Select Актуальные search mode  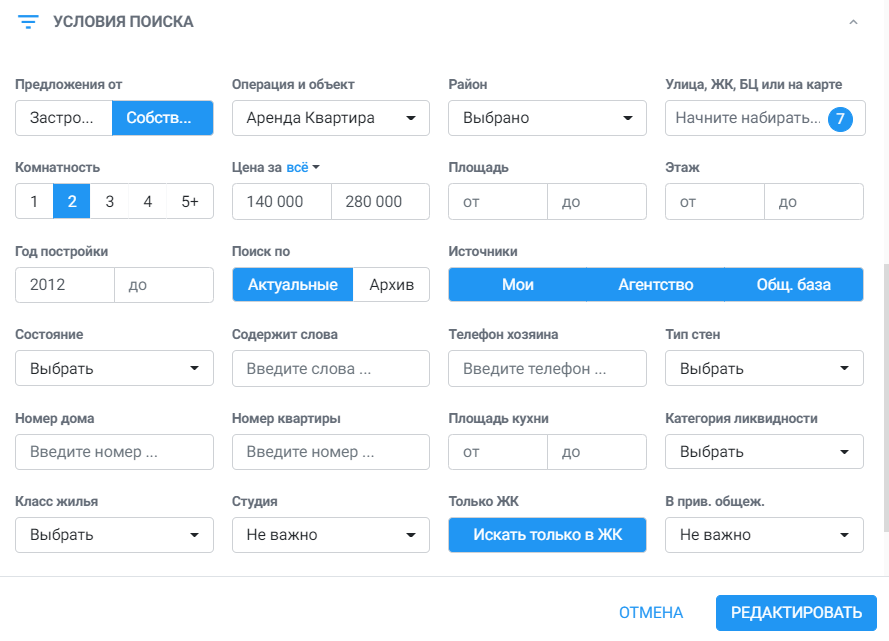click(293, 285)
